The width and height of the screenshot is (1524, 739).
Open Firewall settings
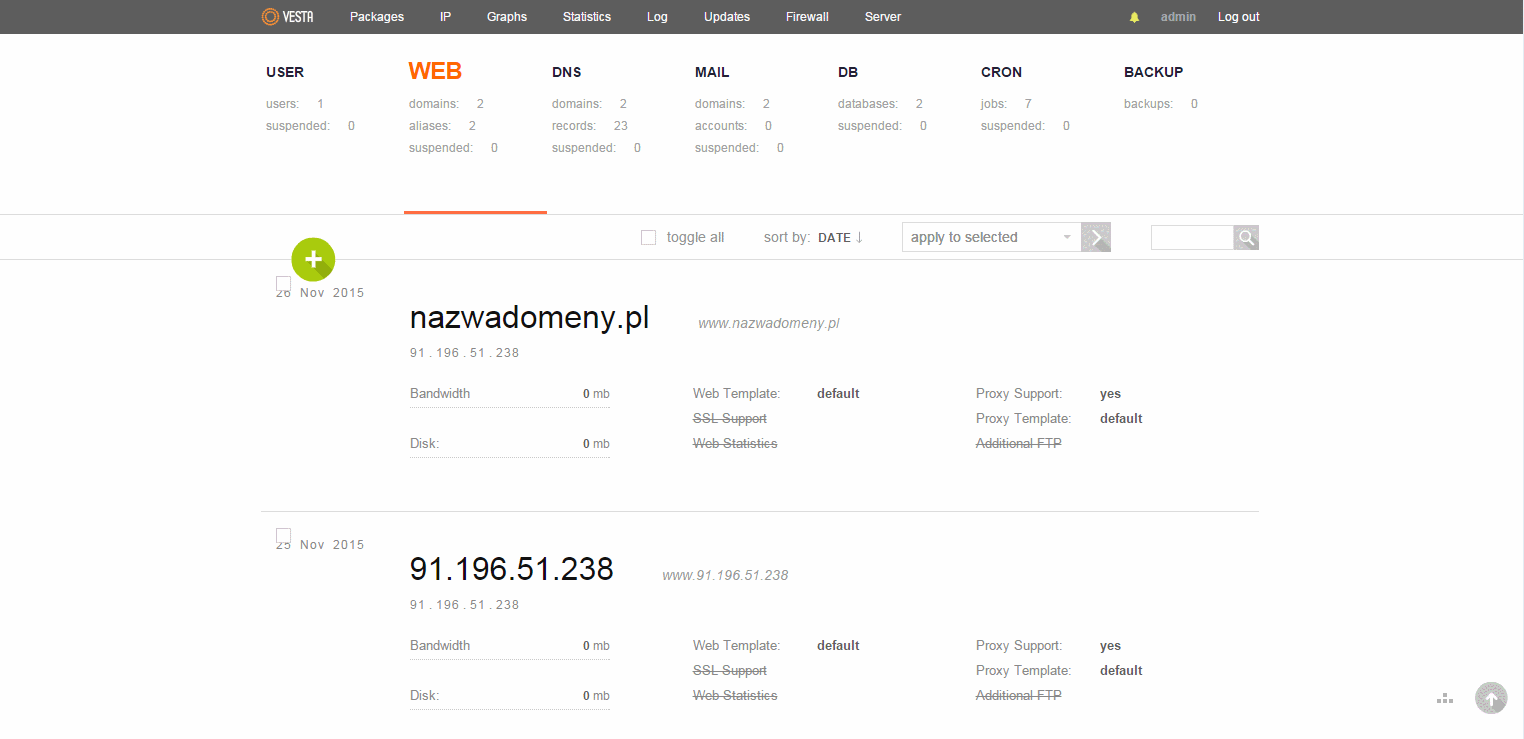coord(807,17)
